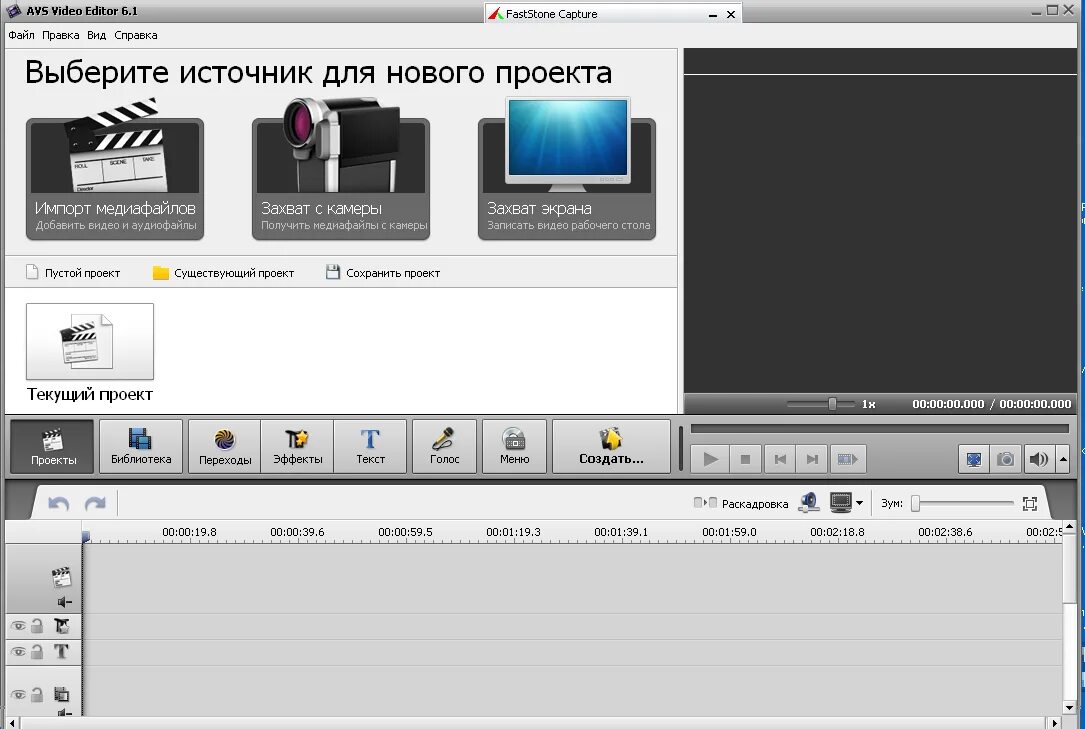Viewport: 1085px width, 729px height.
Task: Open the Вид menu
Action: pyautogui.click(x=96, y=35)
